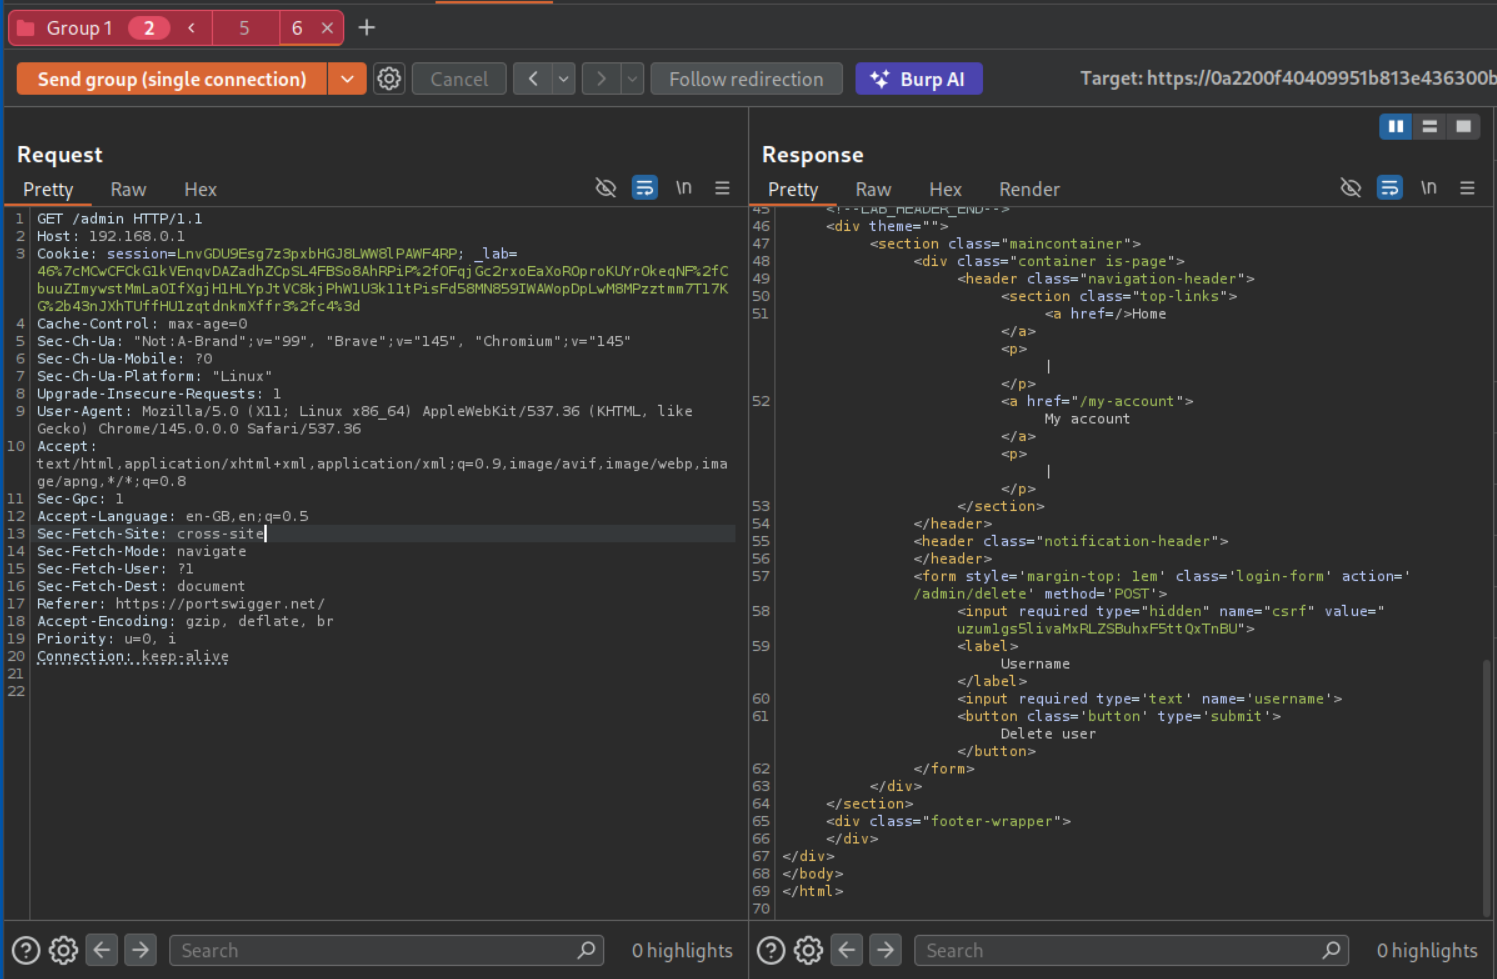
Task: Open response search settings gear
Action: (x=808, y=950)
